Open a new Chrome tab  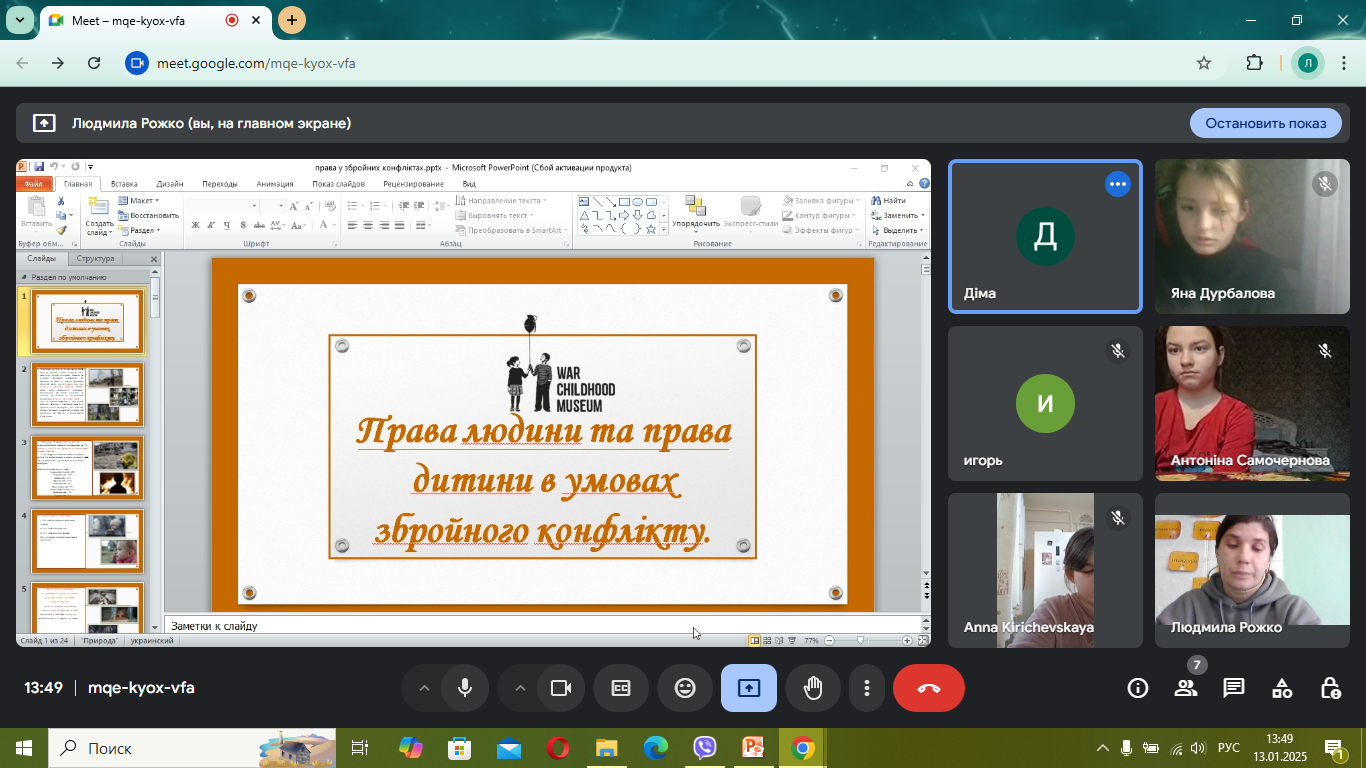(x=291, y=20)
